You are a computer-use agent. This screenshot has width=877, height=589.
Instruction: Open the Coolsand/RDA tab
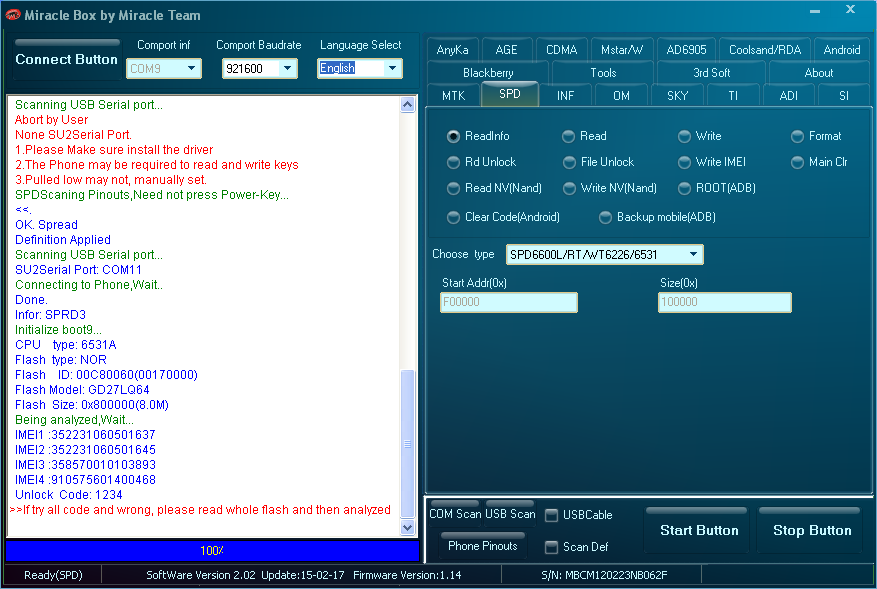(x=765, y=50)
